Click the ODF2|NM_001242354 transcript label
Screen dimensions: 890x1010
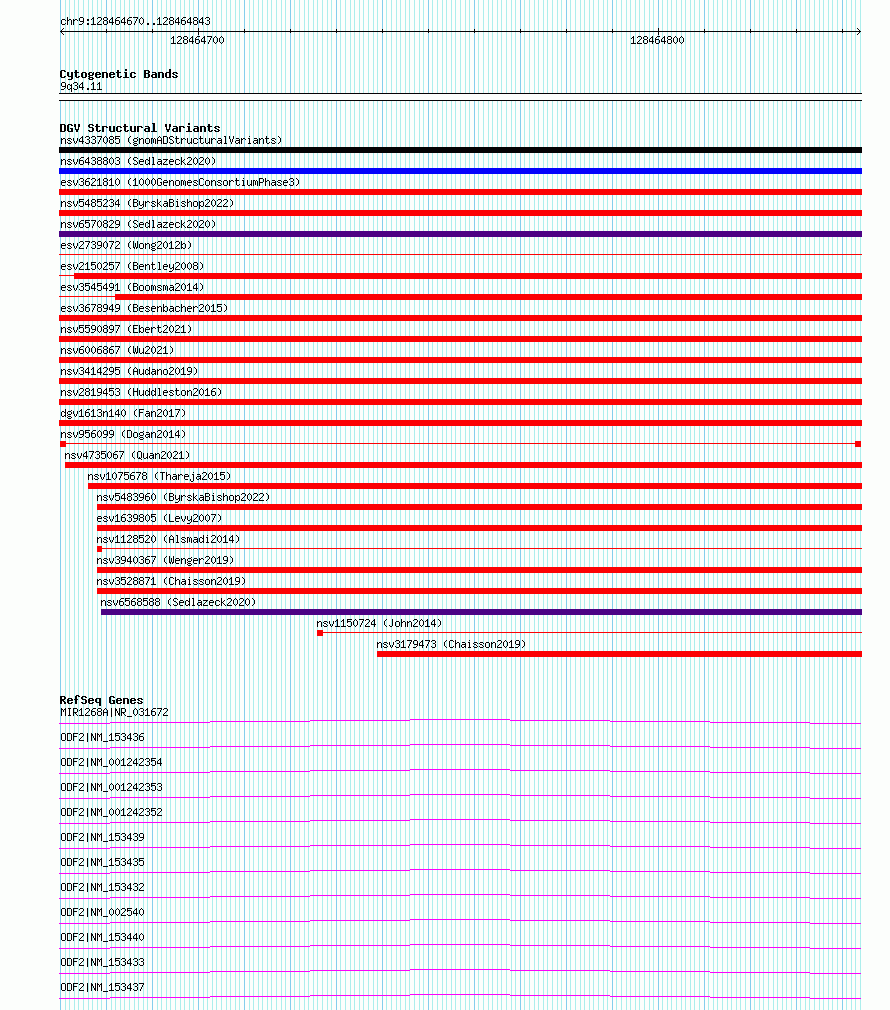(111, 762)
